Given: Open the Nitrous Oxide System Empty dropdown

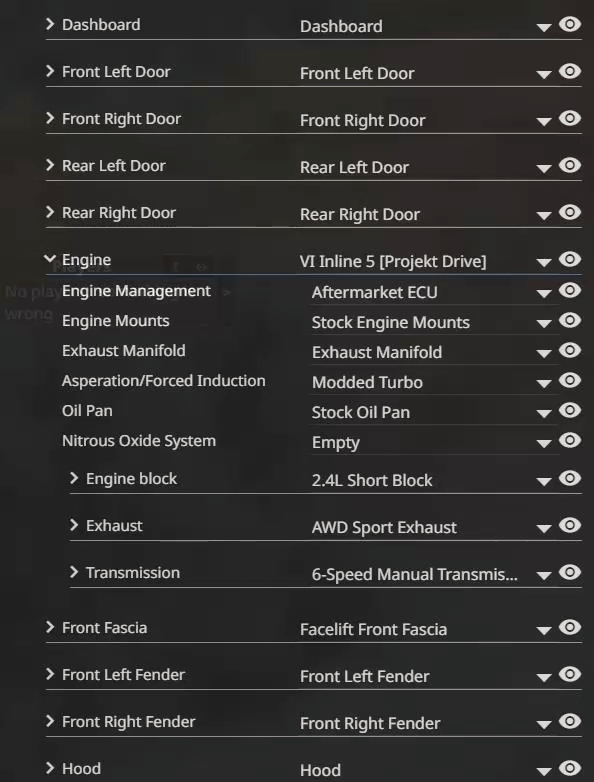Looking at the screenshot, I should (x=544, y=443).
